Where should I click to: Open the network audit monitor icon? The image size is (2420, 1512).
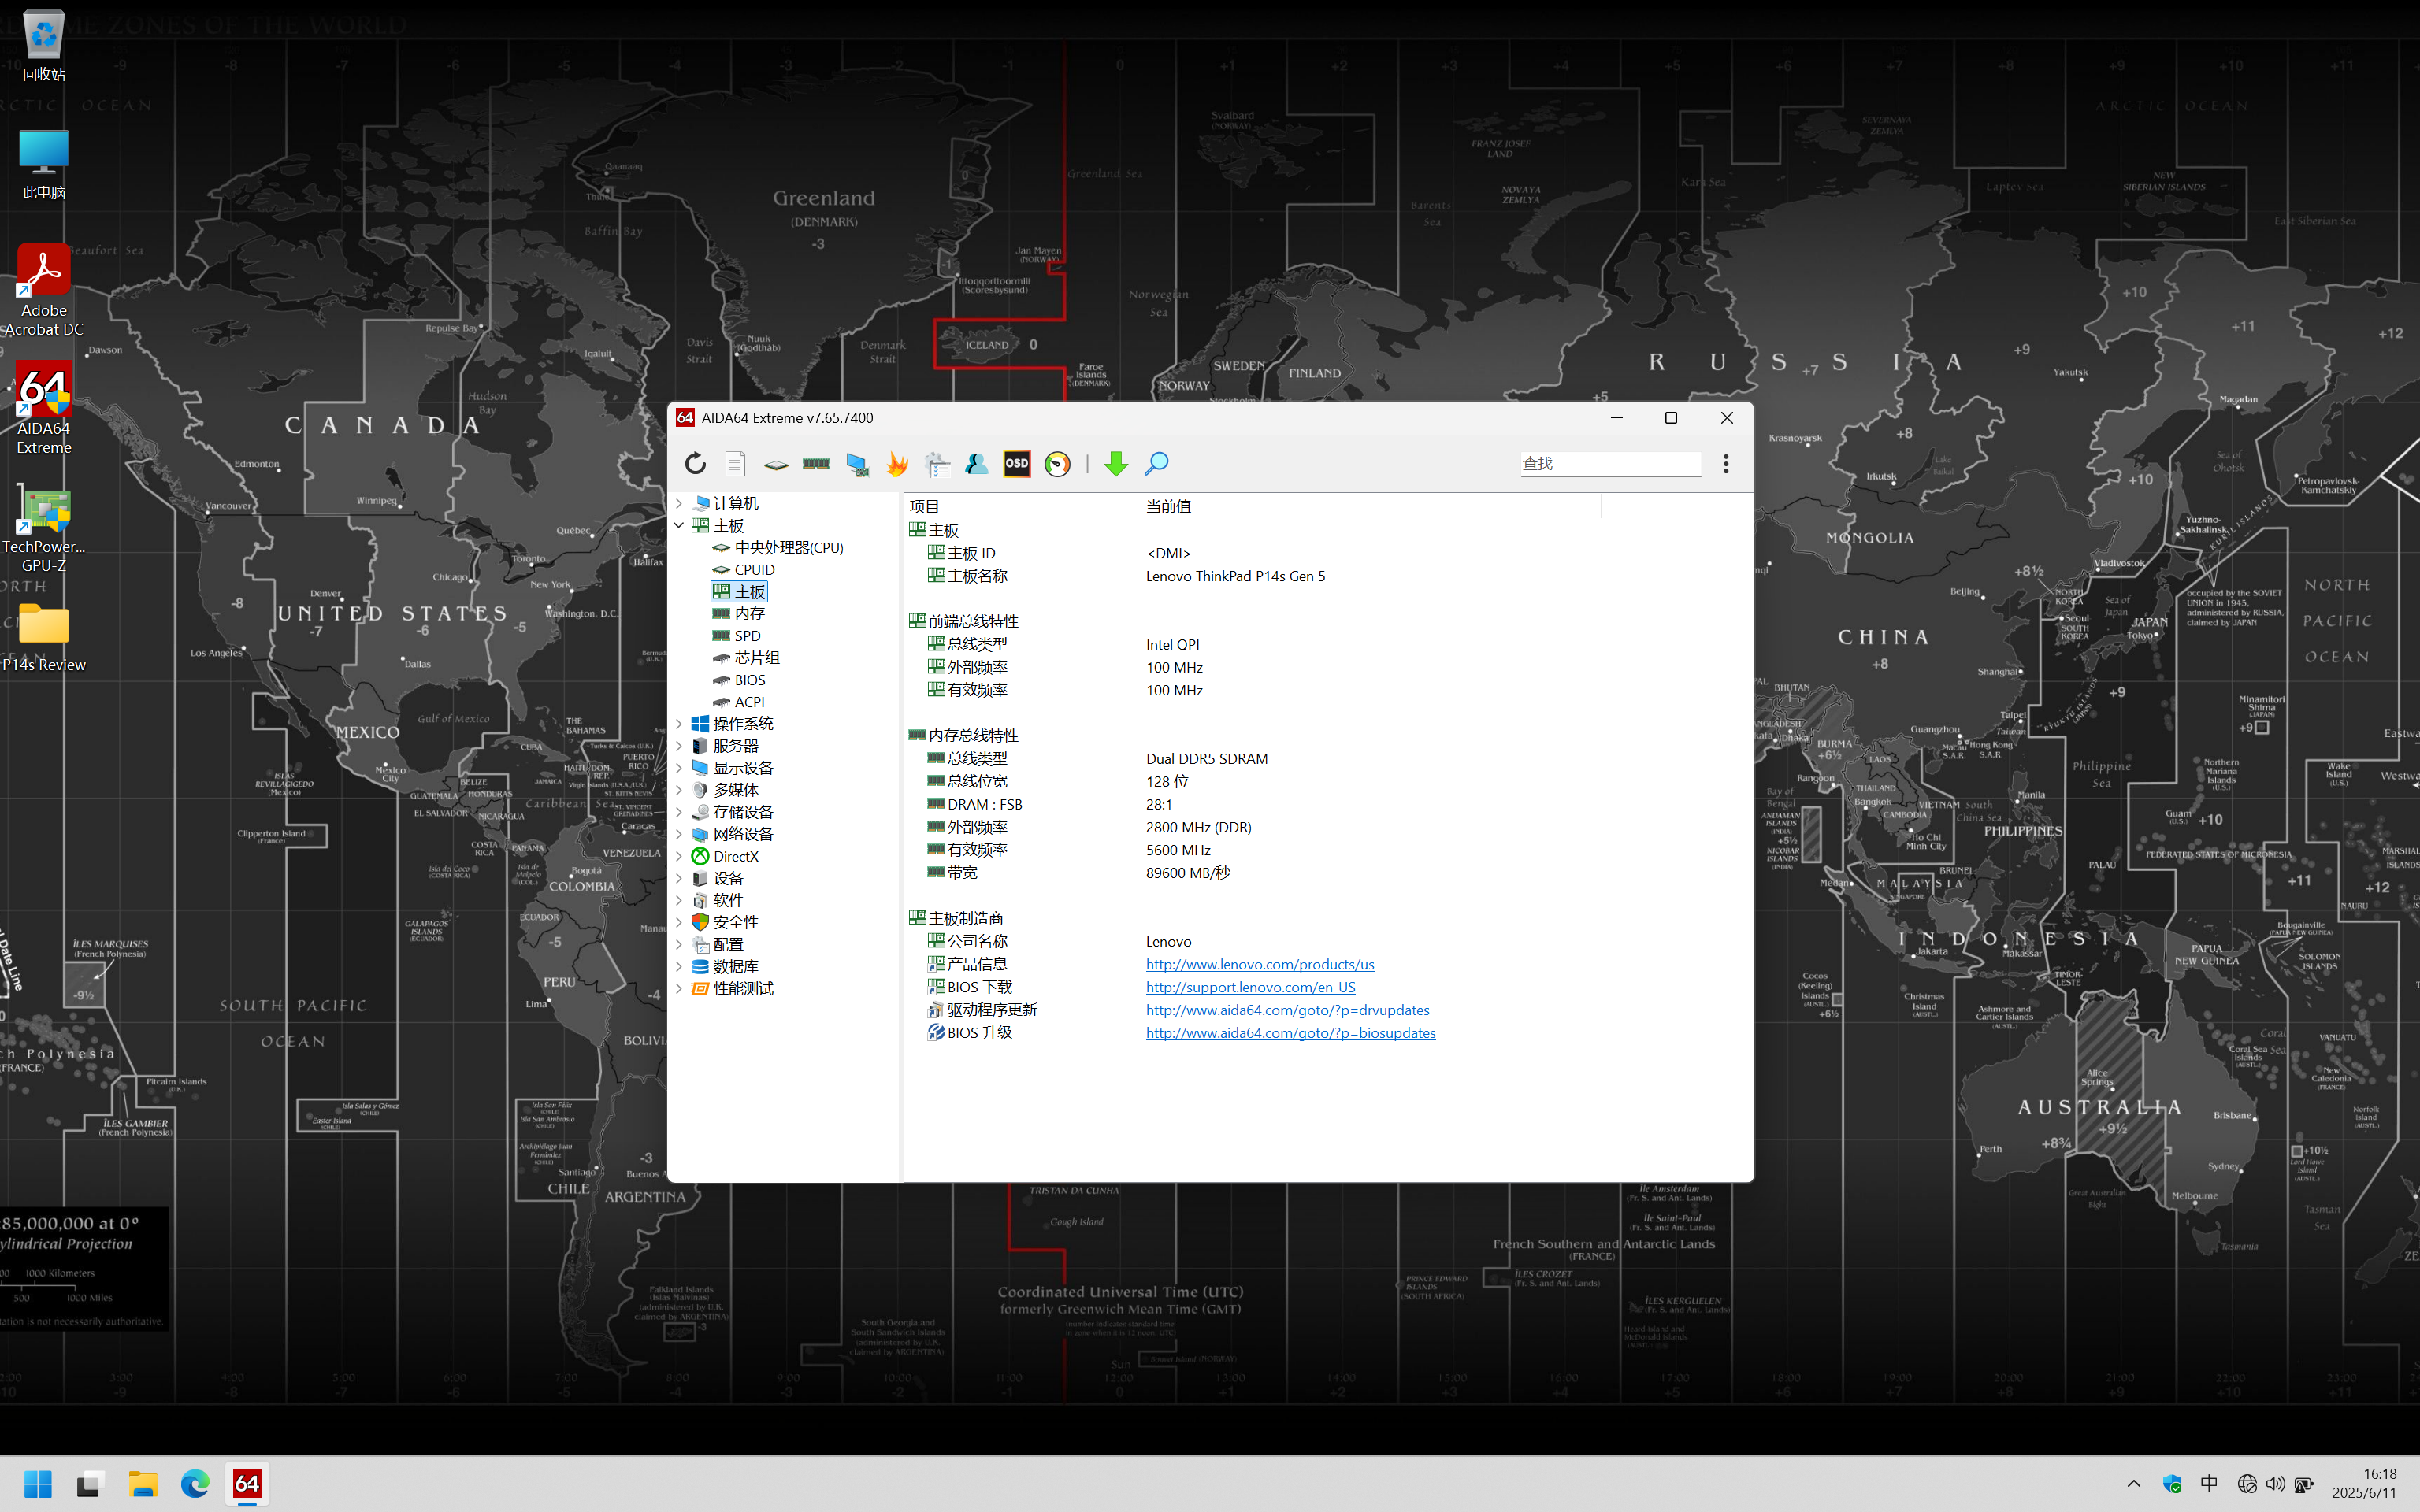pos(857,464)
